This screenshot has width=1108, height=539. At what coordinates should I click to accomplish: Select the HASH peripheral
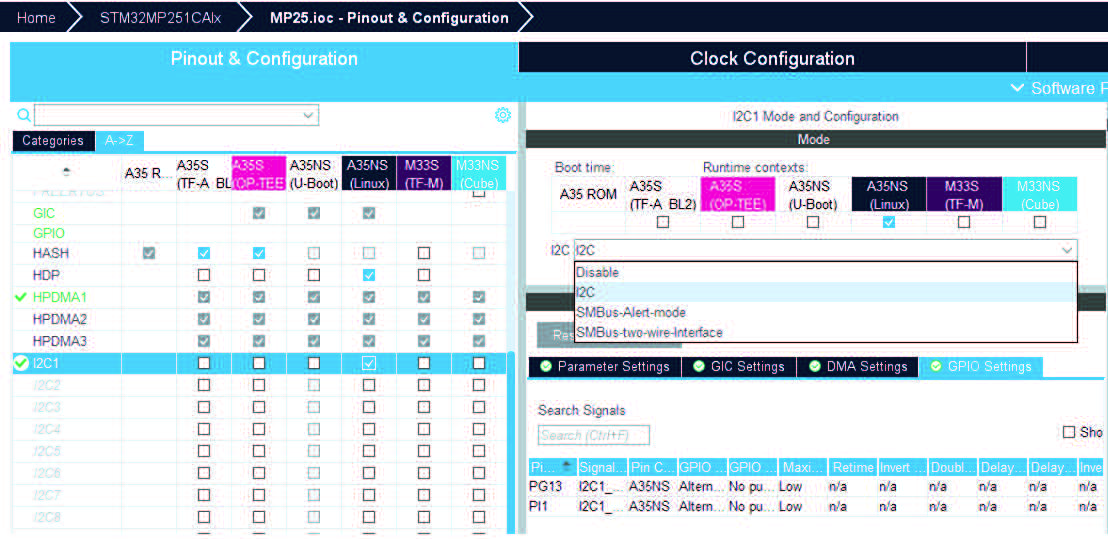point(51,253)
